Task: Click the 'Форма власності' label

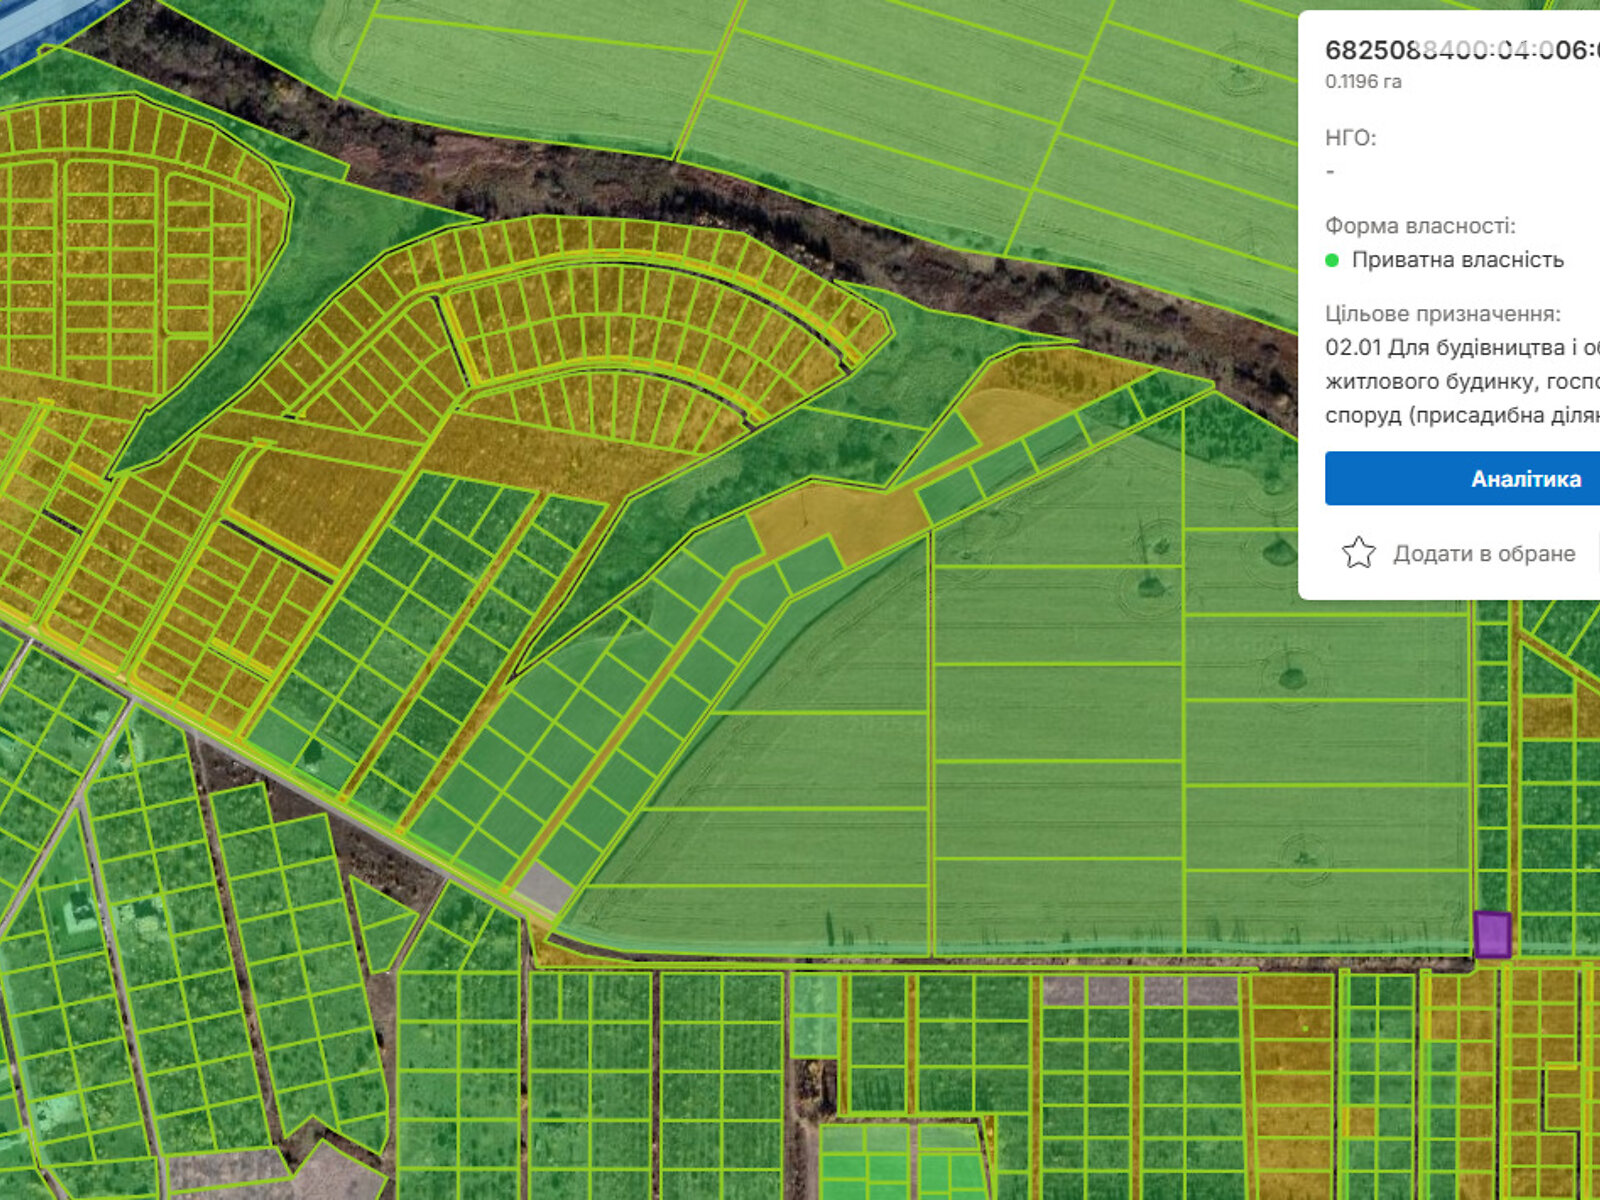Action: [x=1420, y=226]
